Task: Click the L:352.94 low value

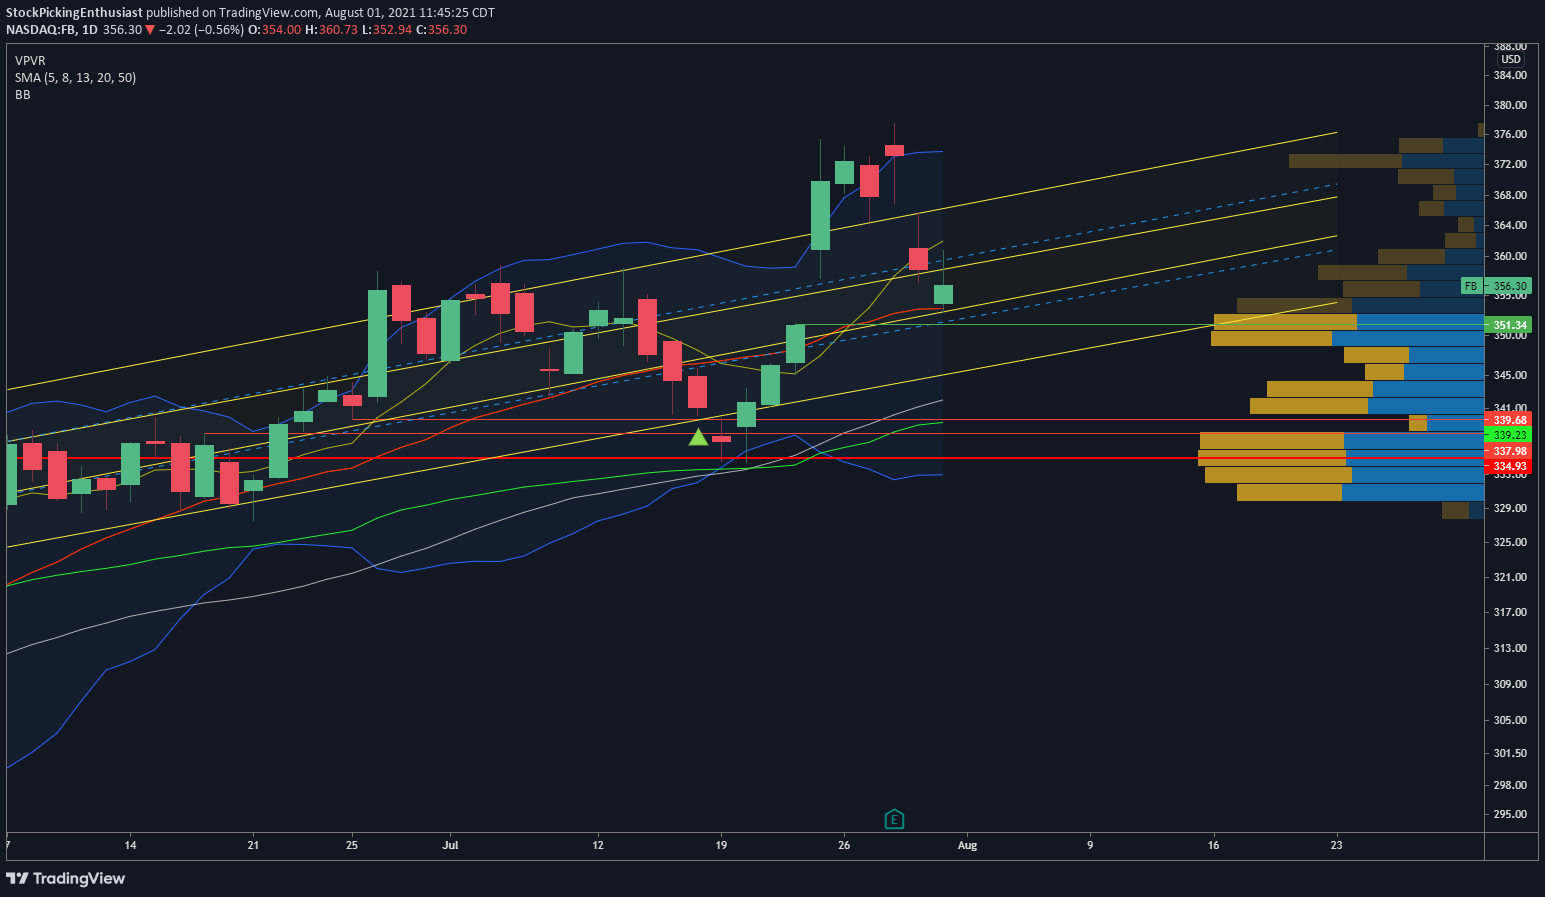Action: tap(386, 30)
